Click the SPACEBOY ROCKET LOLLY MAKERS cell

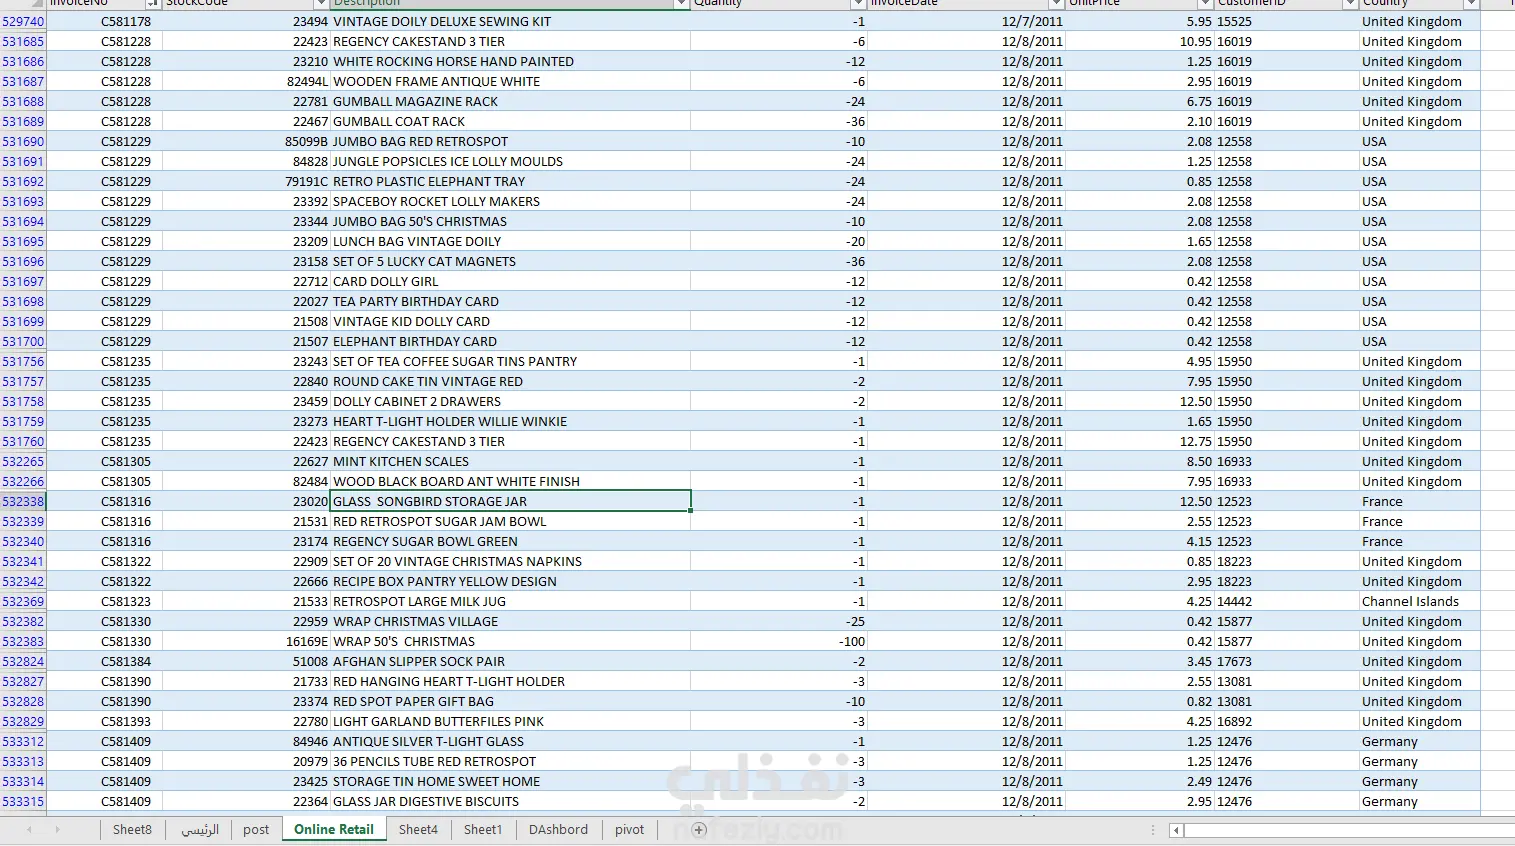click(510, 201)
